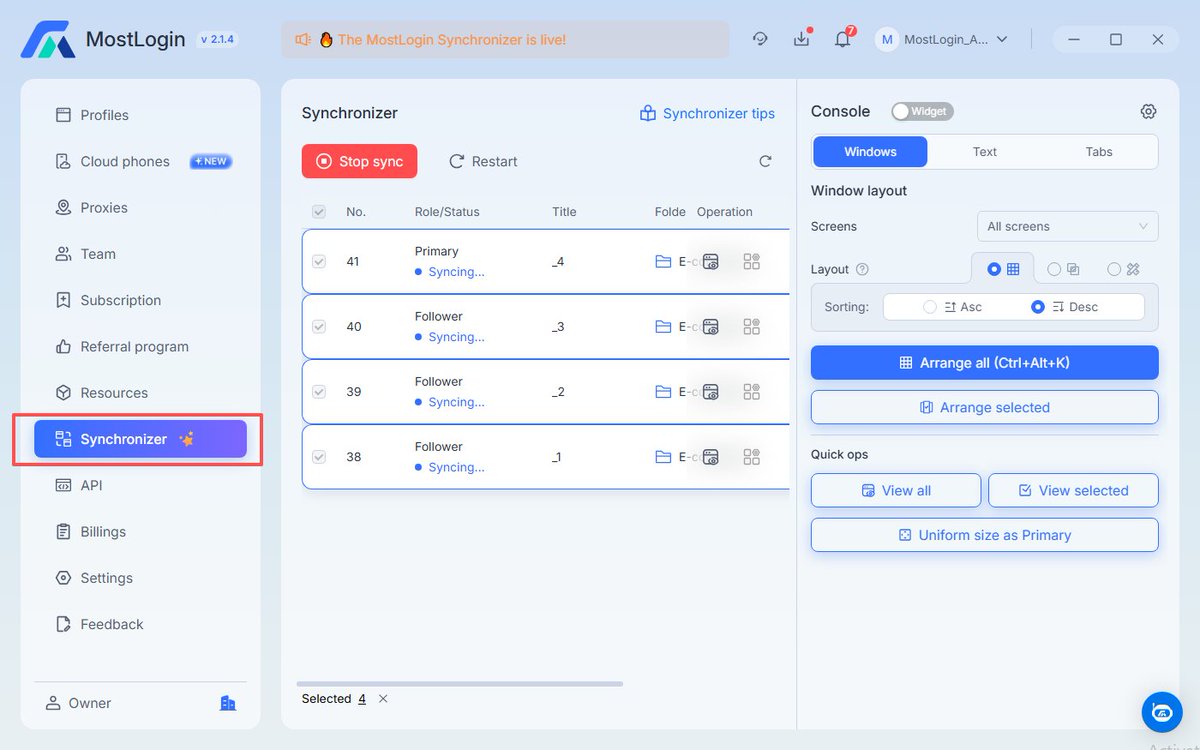Open Resources in the sidebar

[140, 393]
